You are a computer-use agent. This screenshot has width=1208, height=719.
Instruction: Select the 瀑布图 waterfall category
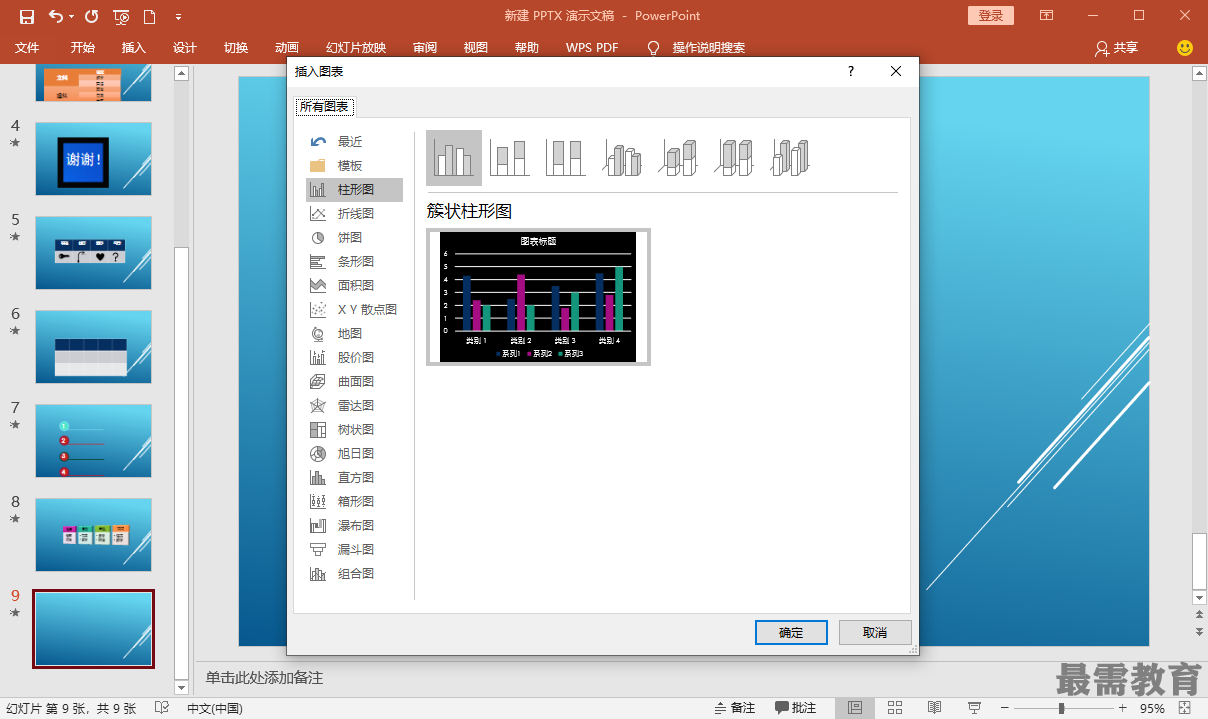click(x=354, y=526)
